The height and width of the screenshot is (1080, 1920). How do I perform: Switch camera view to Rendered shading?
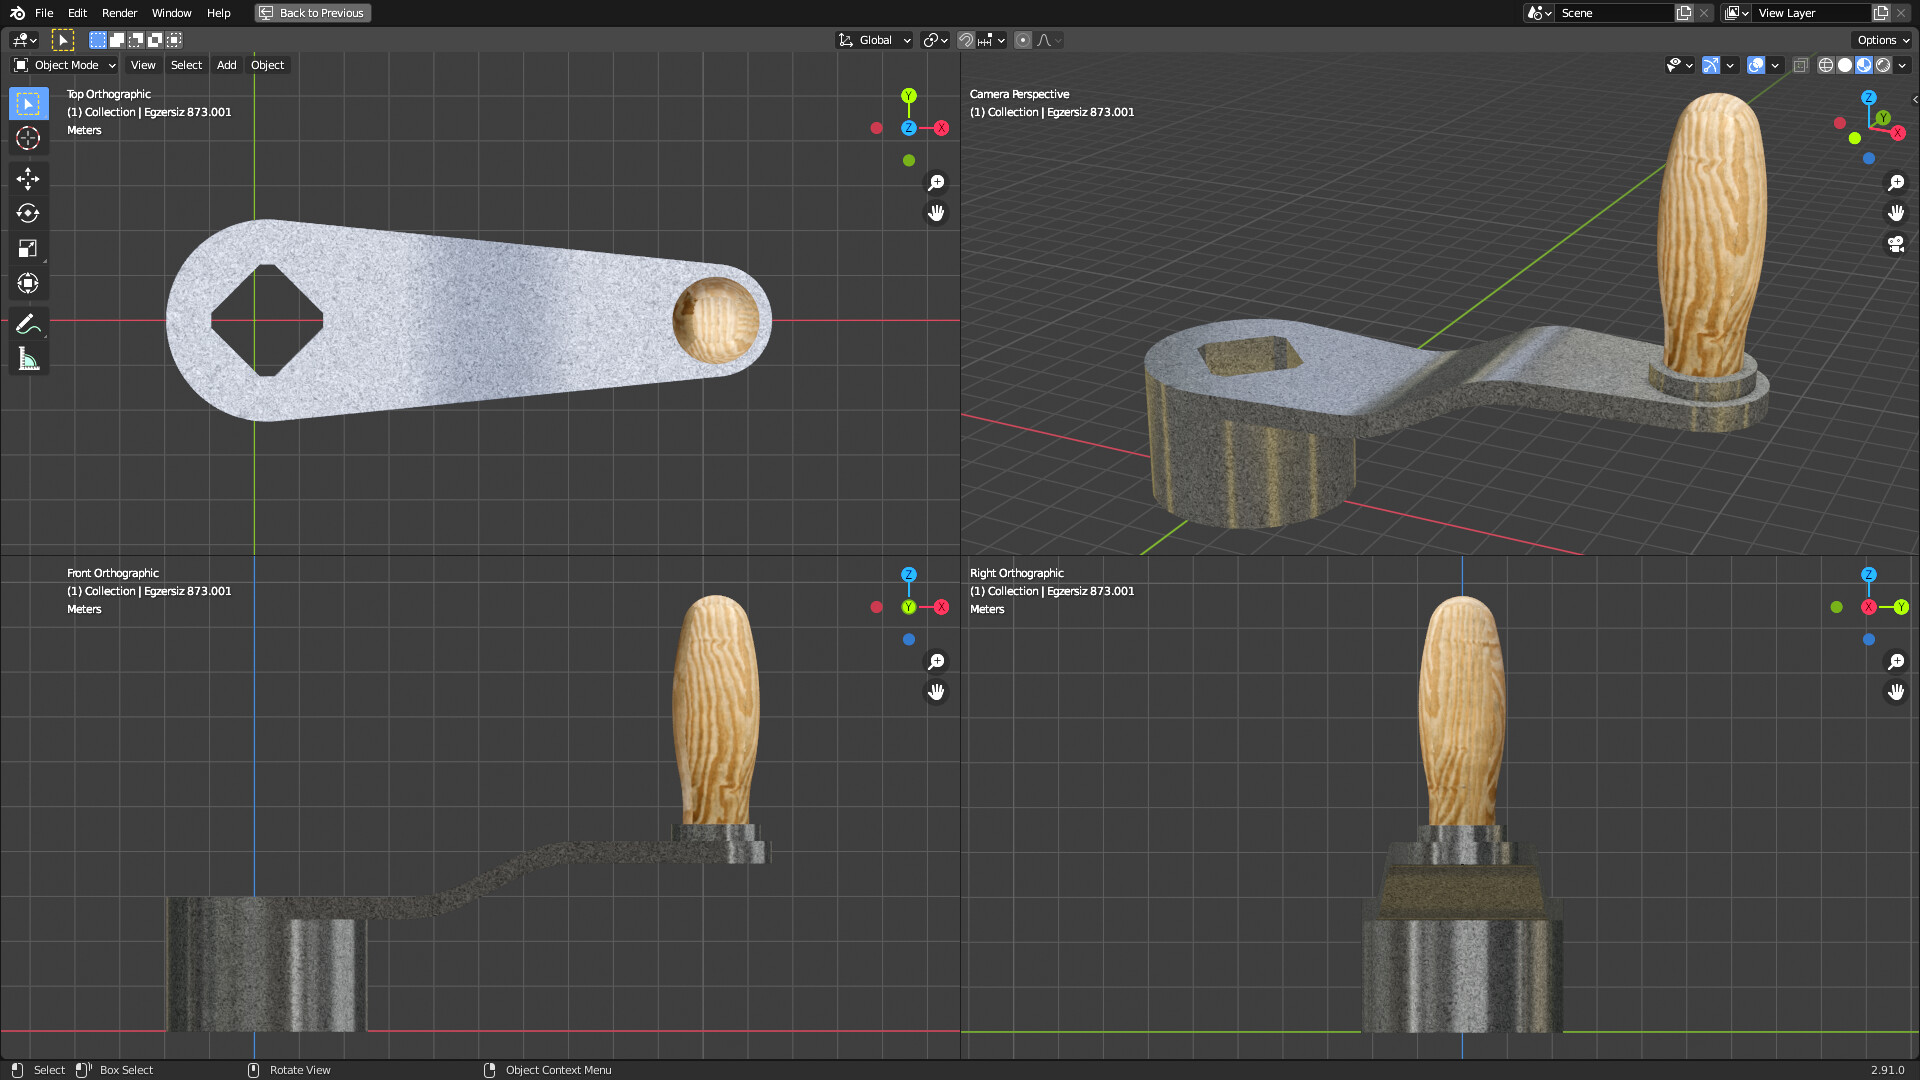[1886, 65]
